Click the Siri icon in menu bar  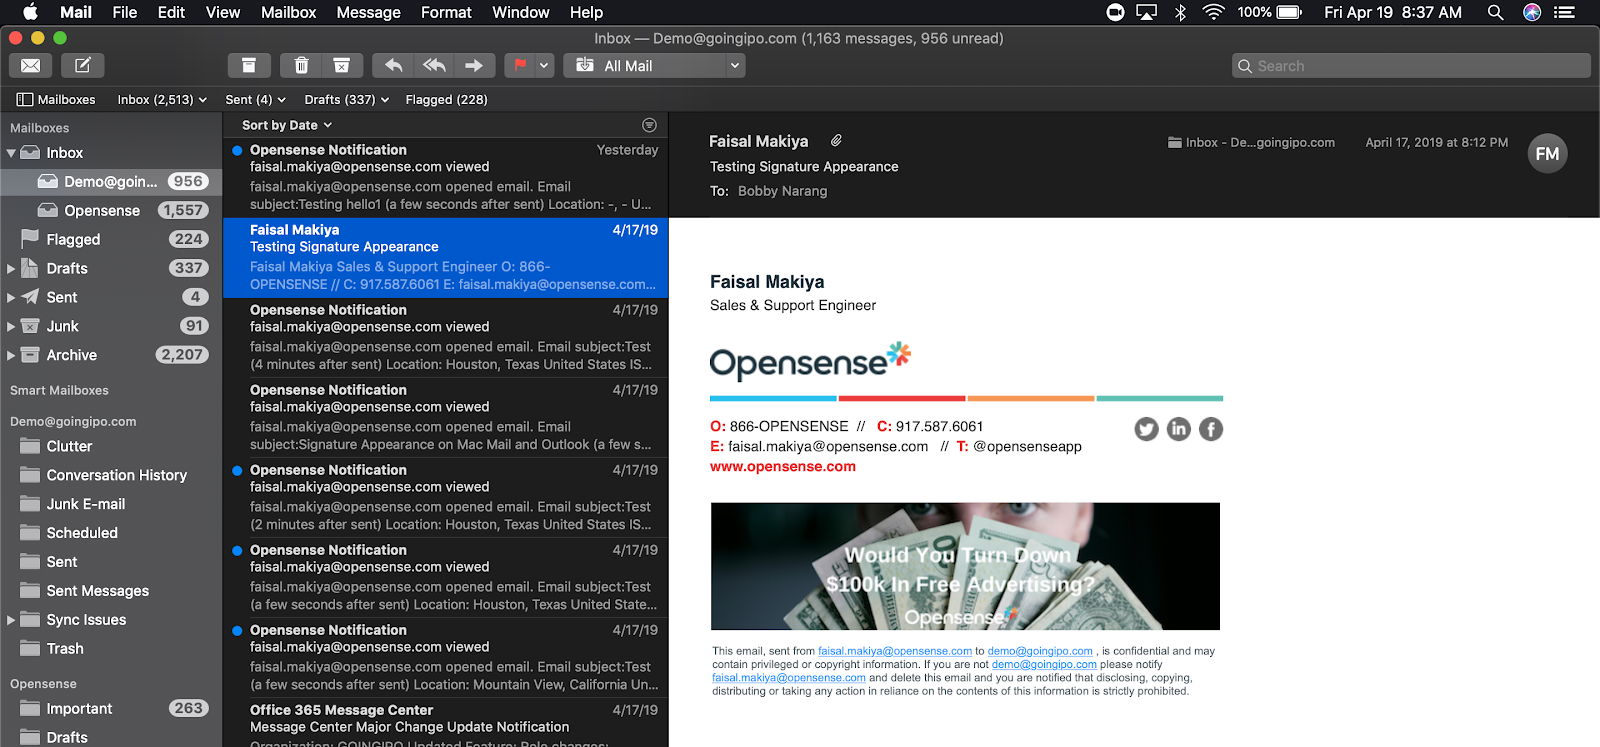1532,12
